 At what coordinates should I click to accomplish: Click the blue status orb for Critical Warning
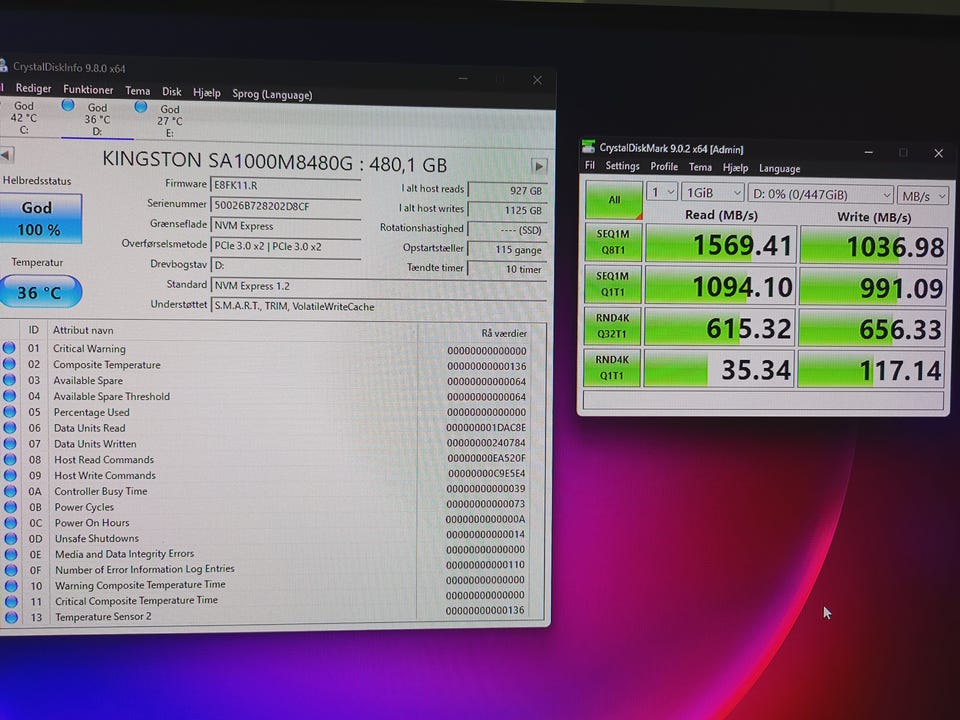(9, 348)
